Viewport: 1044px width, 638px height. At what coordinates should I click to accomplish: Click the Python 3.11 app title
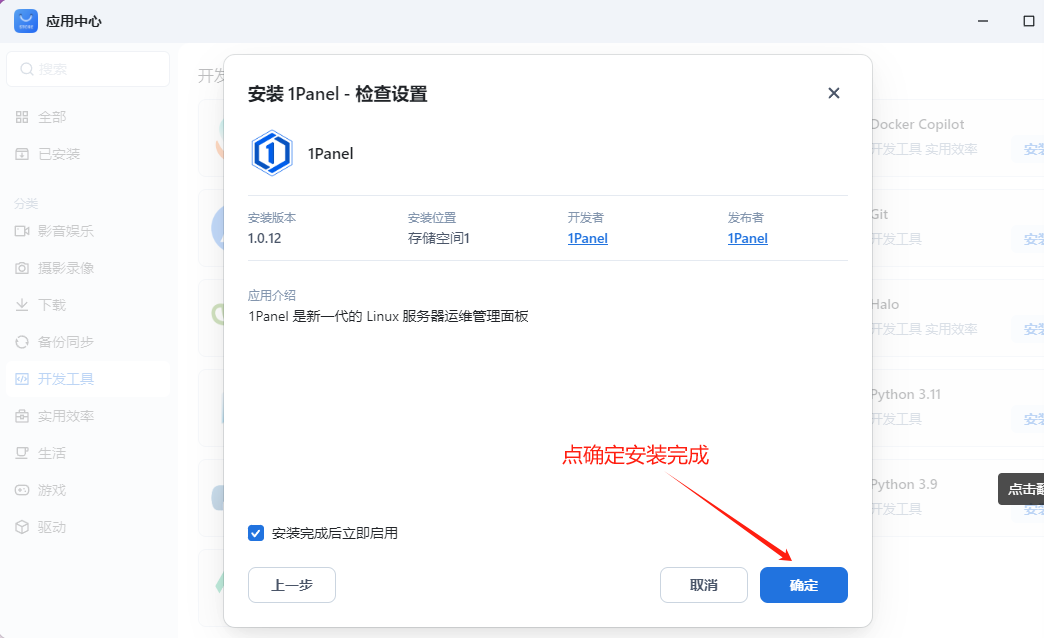[x=906, y=394]
